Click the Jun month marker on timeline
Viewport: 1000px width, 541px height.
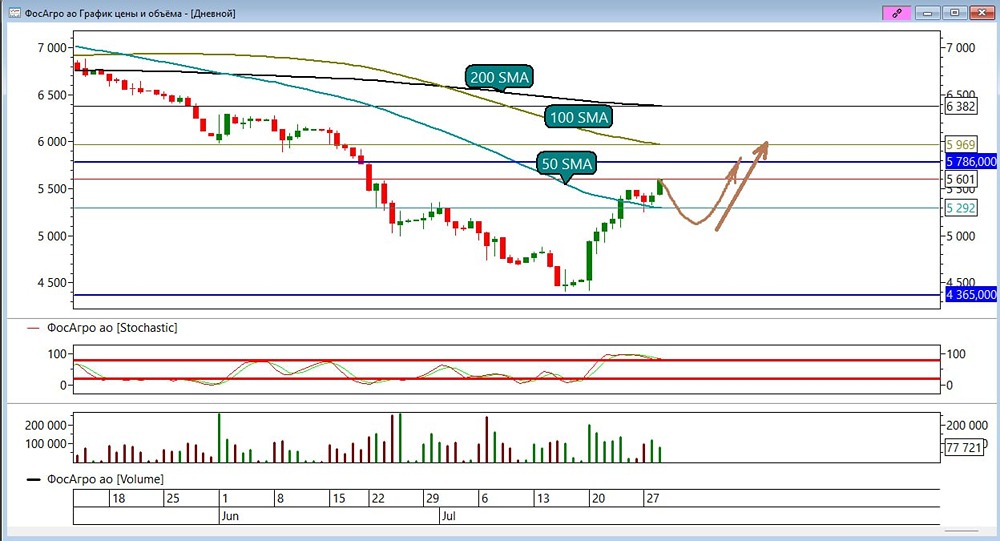pyautogui.click(x=230, y=515)
